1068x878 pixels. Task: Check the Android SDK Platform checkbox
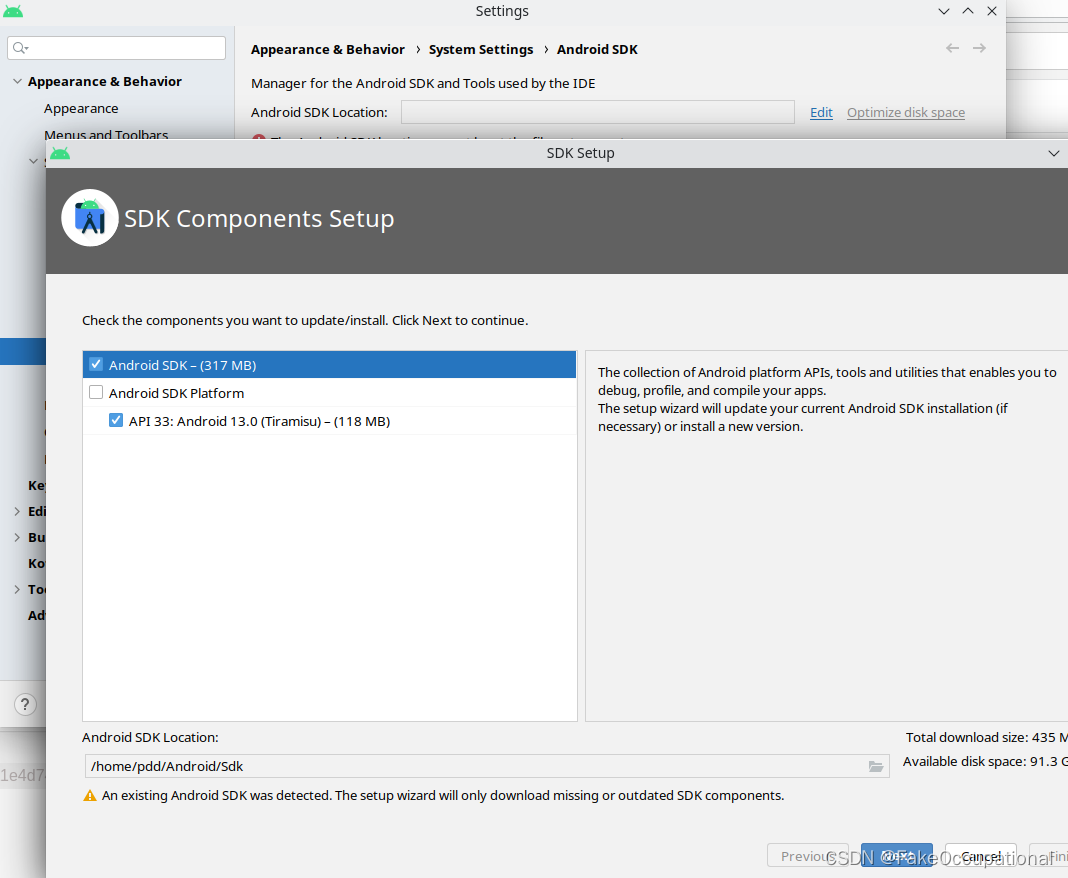(96, 392)
